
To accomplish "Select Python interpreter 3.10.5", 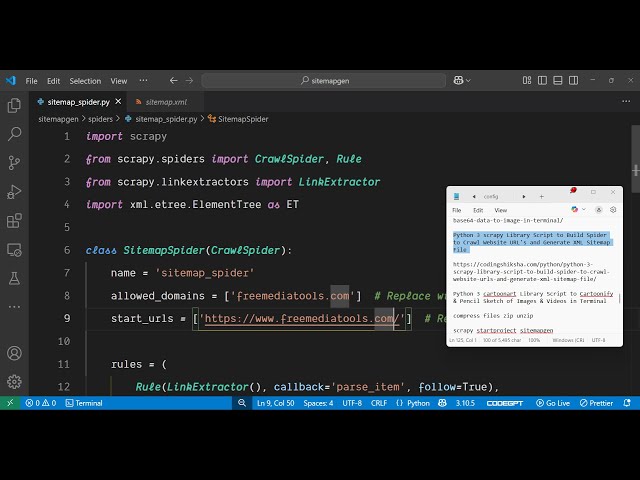I will 465,403.
